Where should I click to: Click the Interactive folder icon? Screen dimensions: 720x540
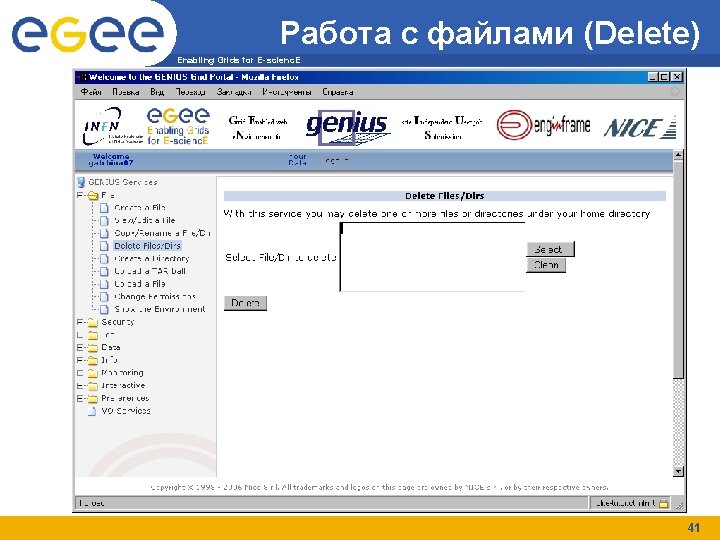[93, 386]
